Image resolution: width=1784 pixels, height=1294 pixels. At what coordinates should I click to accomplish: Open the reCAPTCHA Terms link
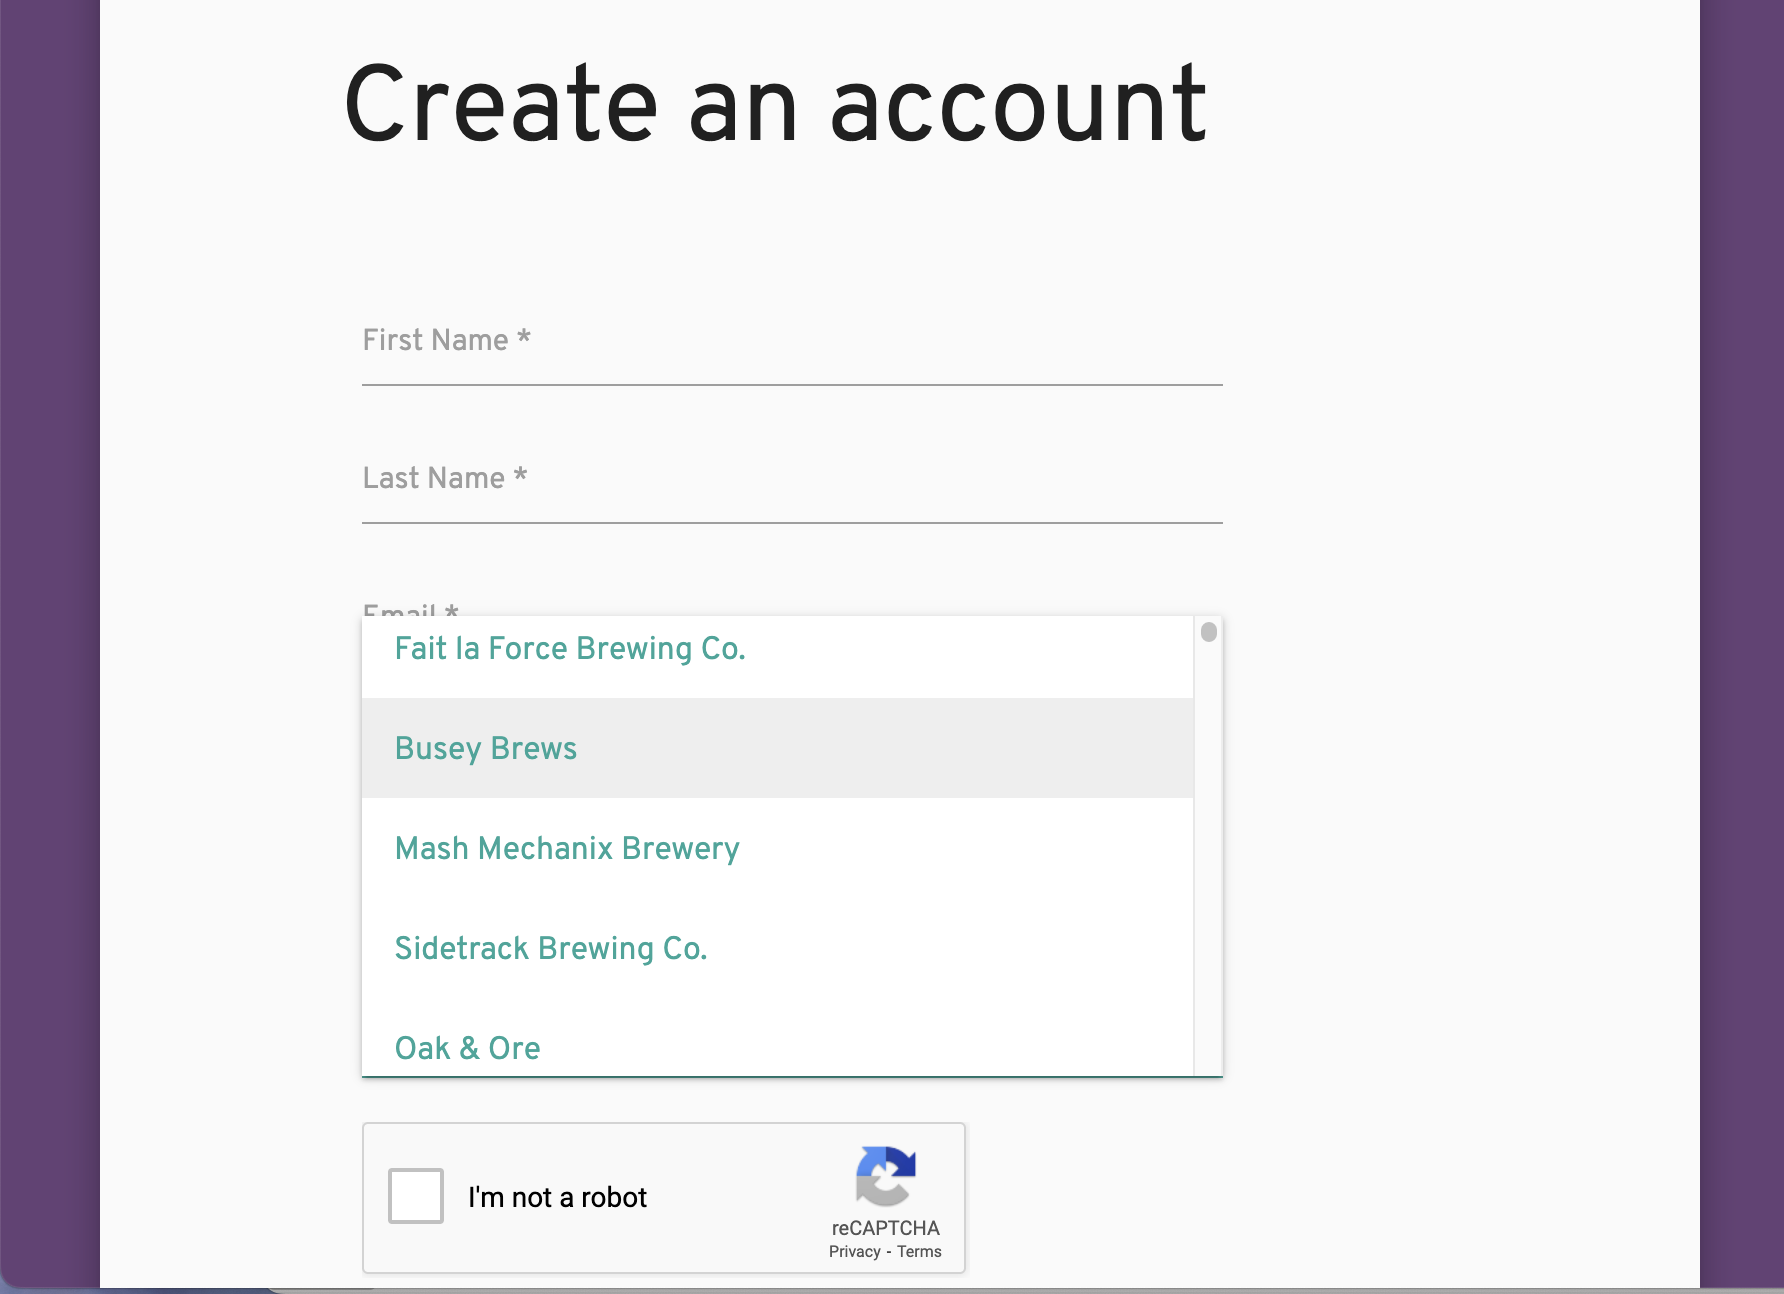(x=919, y=1252)
